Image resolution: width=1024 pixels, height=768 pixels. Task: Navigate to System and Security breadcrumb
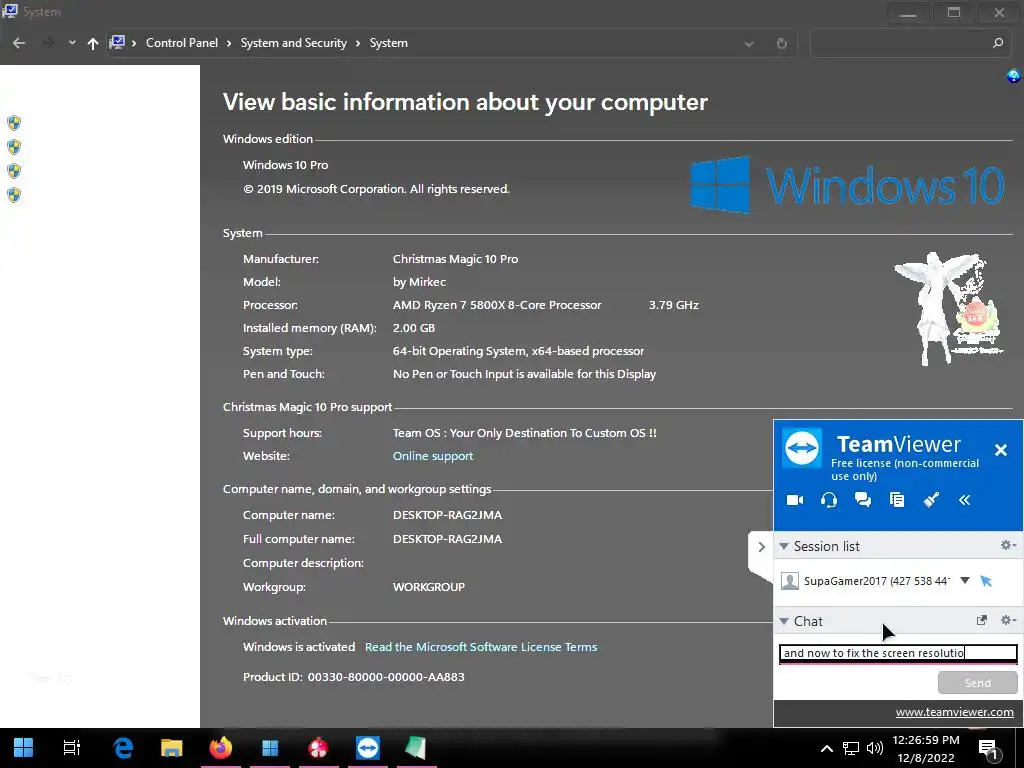293,43
